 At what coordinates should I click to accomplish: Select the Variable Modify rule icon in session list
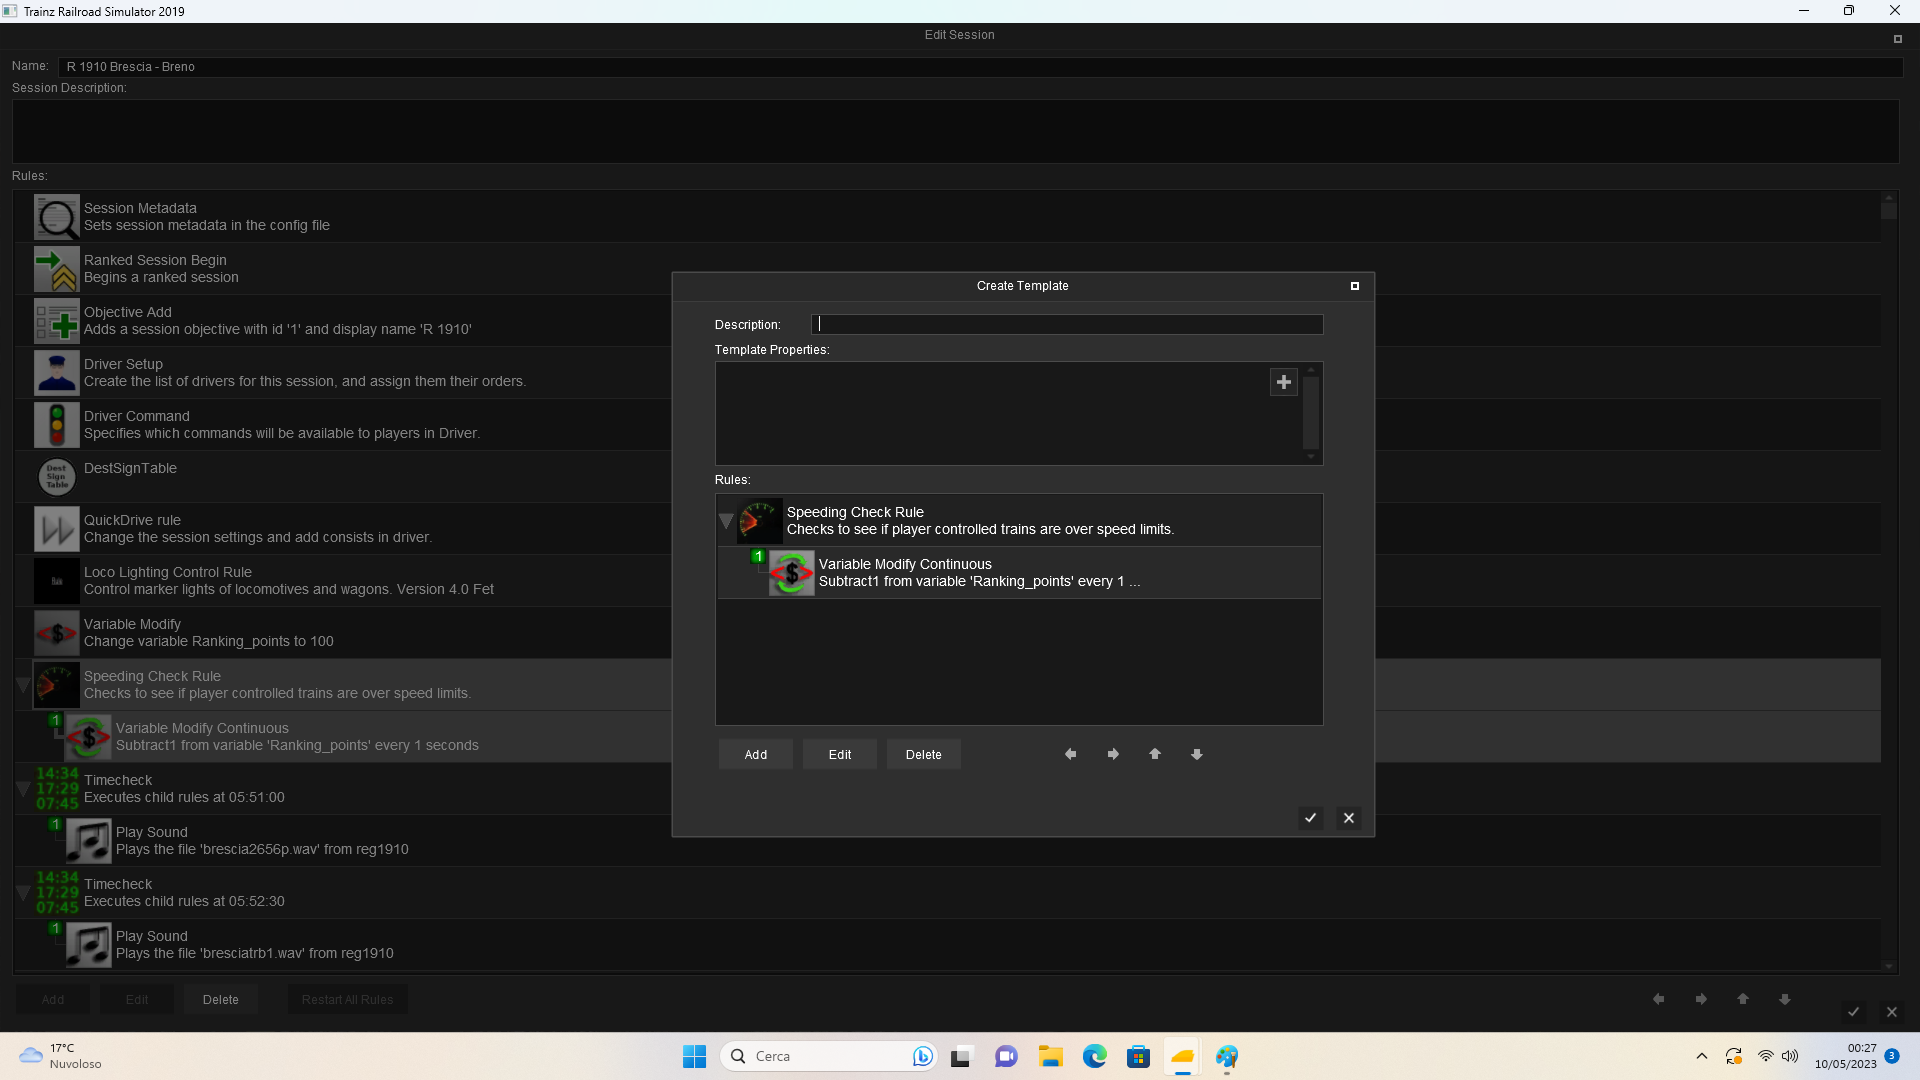pyautogui.click(x=57, y=633)
